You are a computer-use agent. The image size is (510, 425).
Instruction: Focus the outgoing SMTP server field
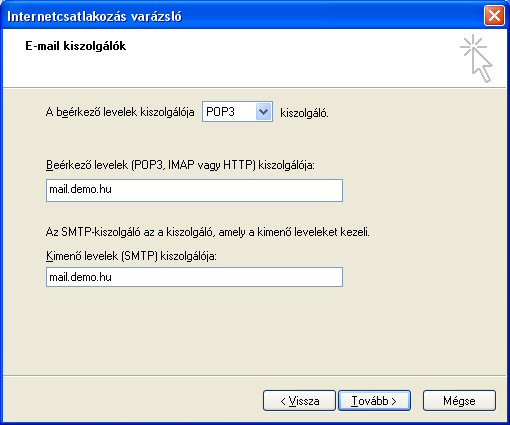click(x=194, y=277)
